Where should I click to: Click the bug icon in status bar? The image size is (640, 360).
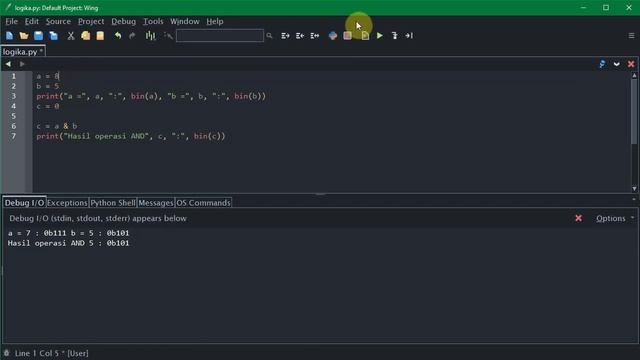(x=6, y=353)
